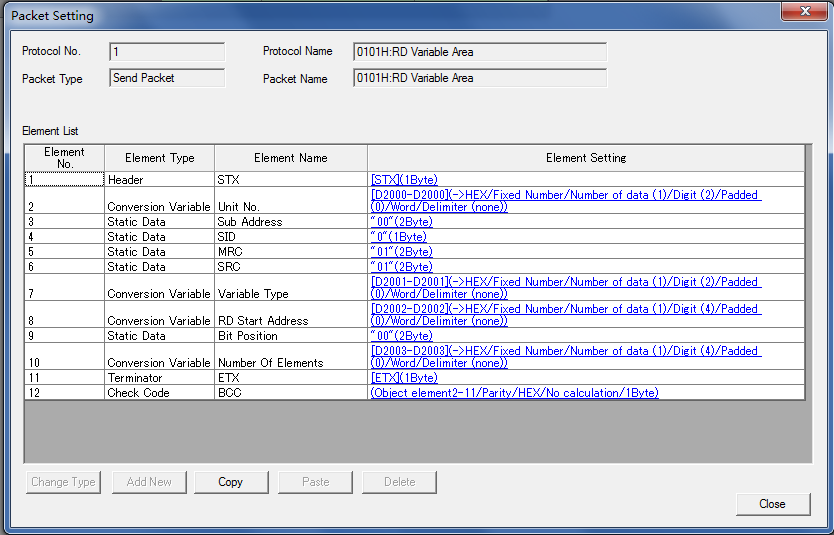Screen dimensions: 834x535
Task: Click the Element Setting column header
Action: pyautogui.click(x=586, y=158)
